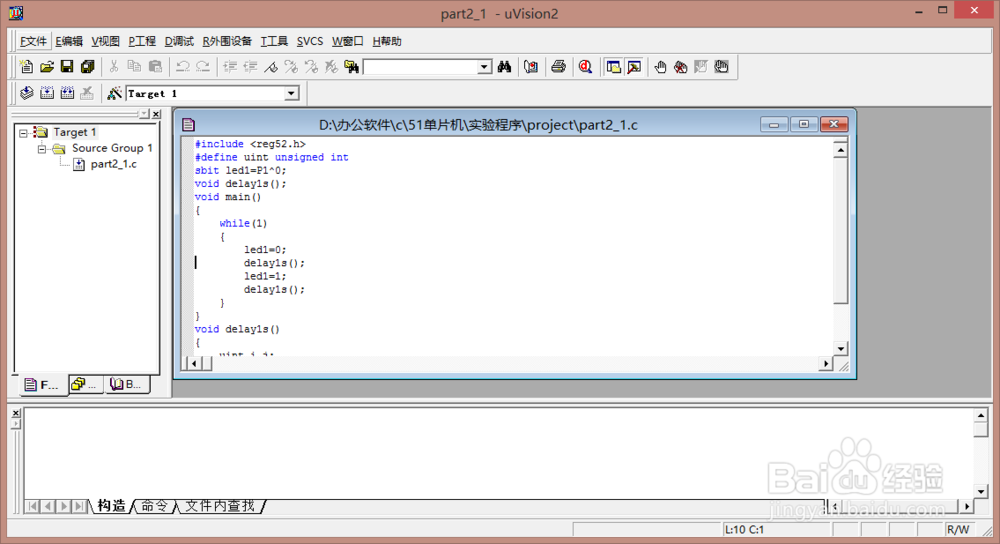Click the Cut scissors icon
1000x544 pixels.
(x=114, y=66)
